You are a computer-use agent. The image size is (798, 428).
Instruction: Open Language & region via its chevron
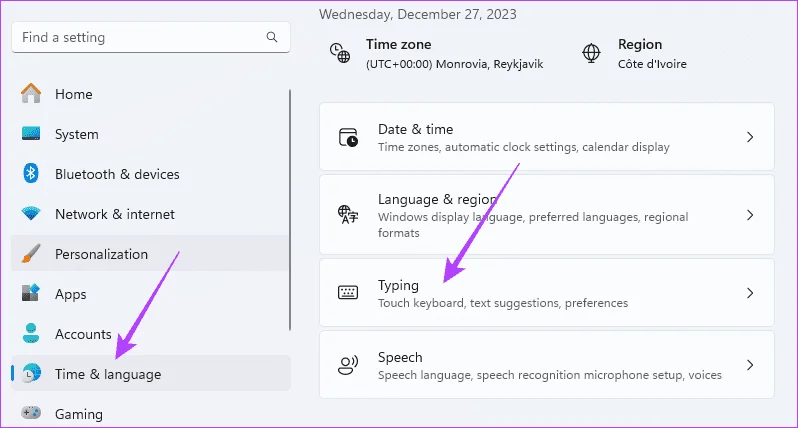[x=750, y=215]
